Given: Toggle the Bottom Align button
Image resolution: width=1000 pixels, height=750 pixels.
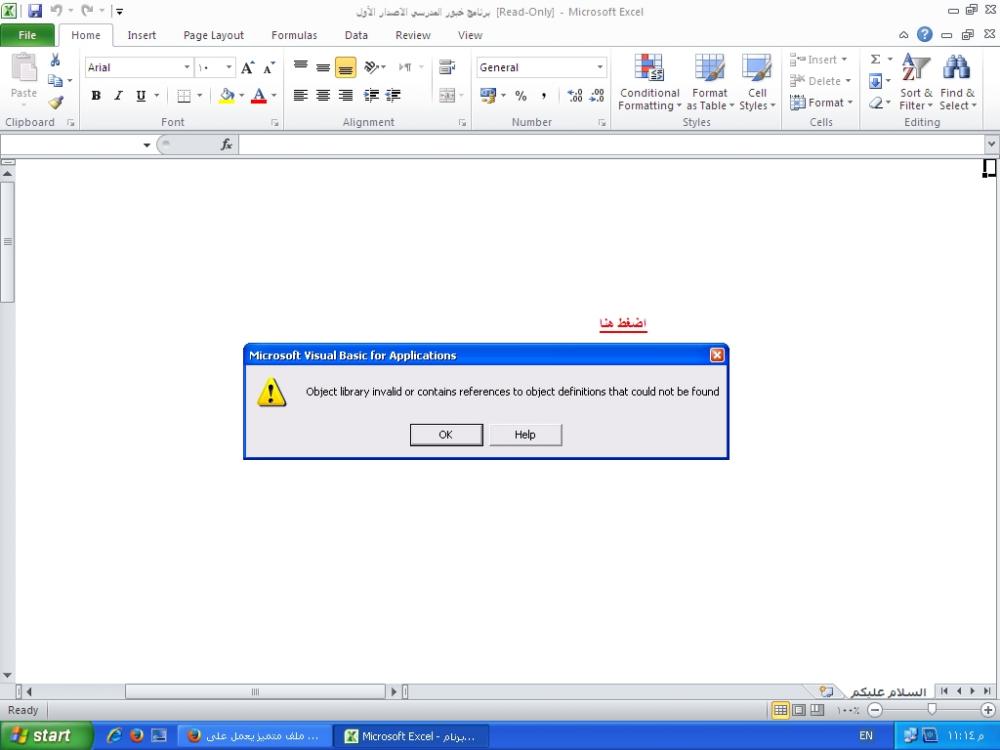Looking at the screenshot, I should click(x=346, y=67).
